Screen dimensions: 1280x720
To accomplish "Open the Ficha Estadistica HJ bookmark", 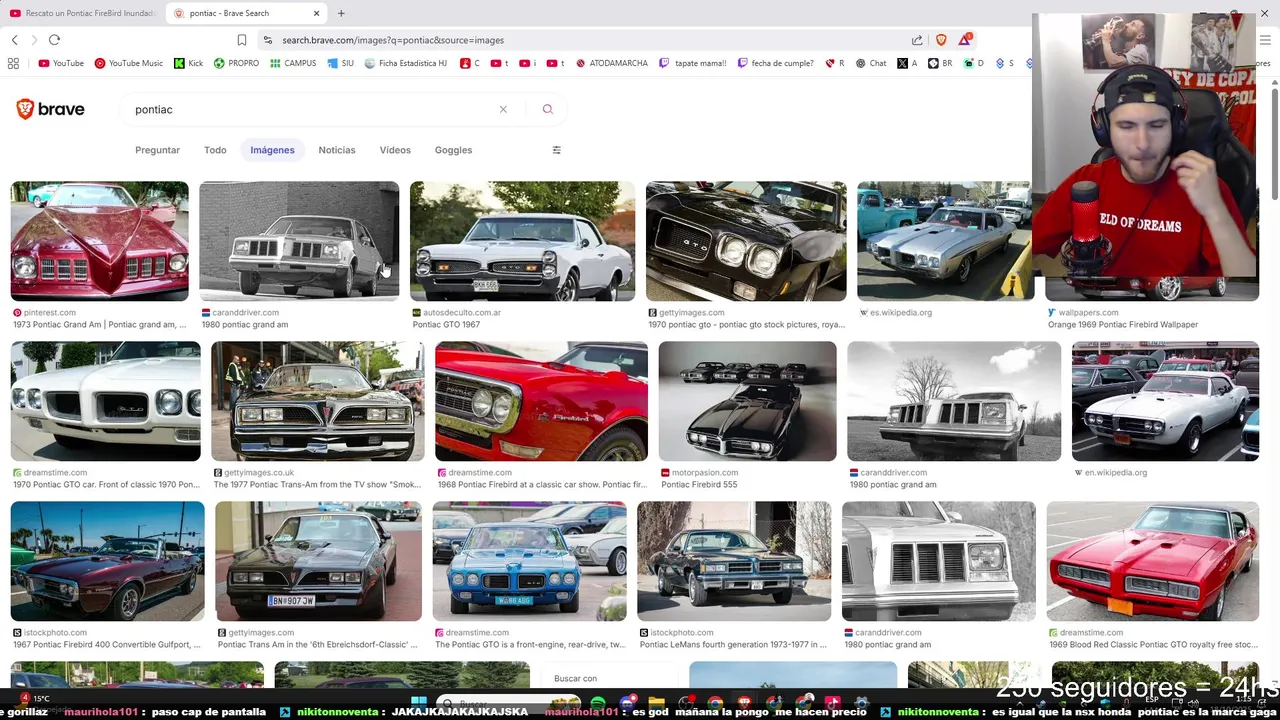I will [x=405, y=63].
